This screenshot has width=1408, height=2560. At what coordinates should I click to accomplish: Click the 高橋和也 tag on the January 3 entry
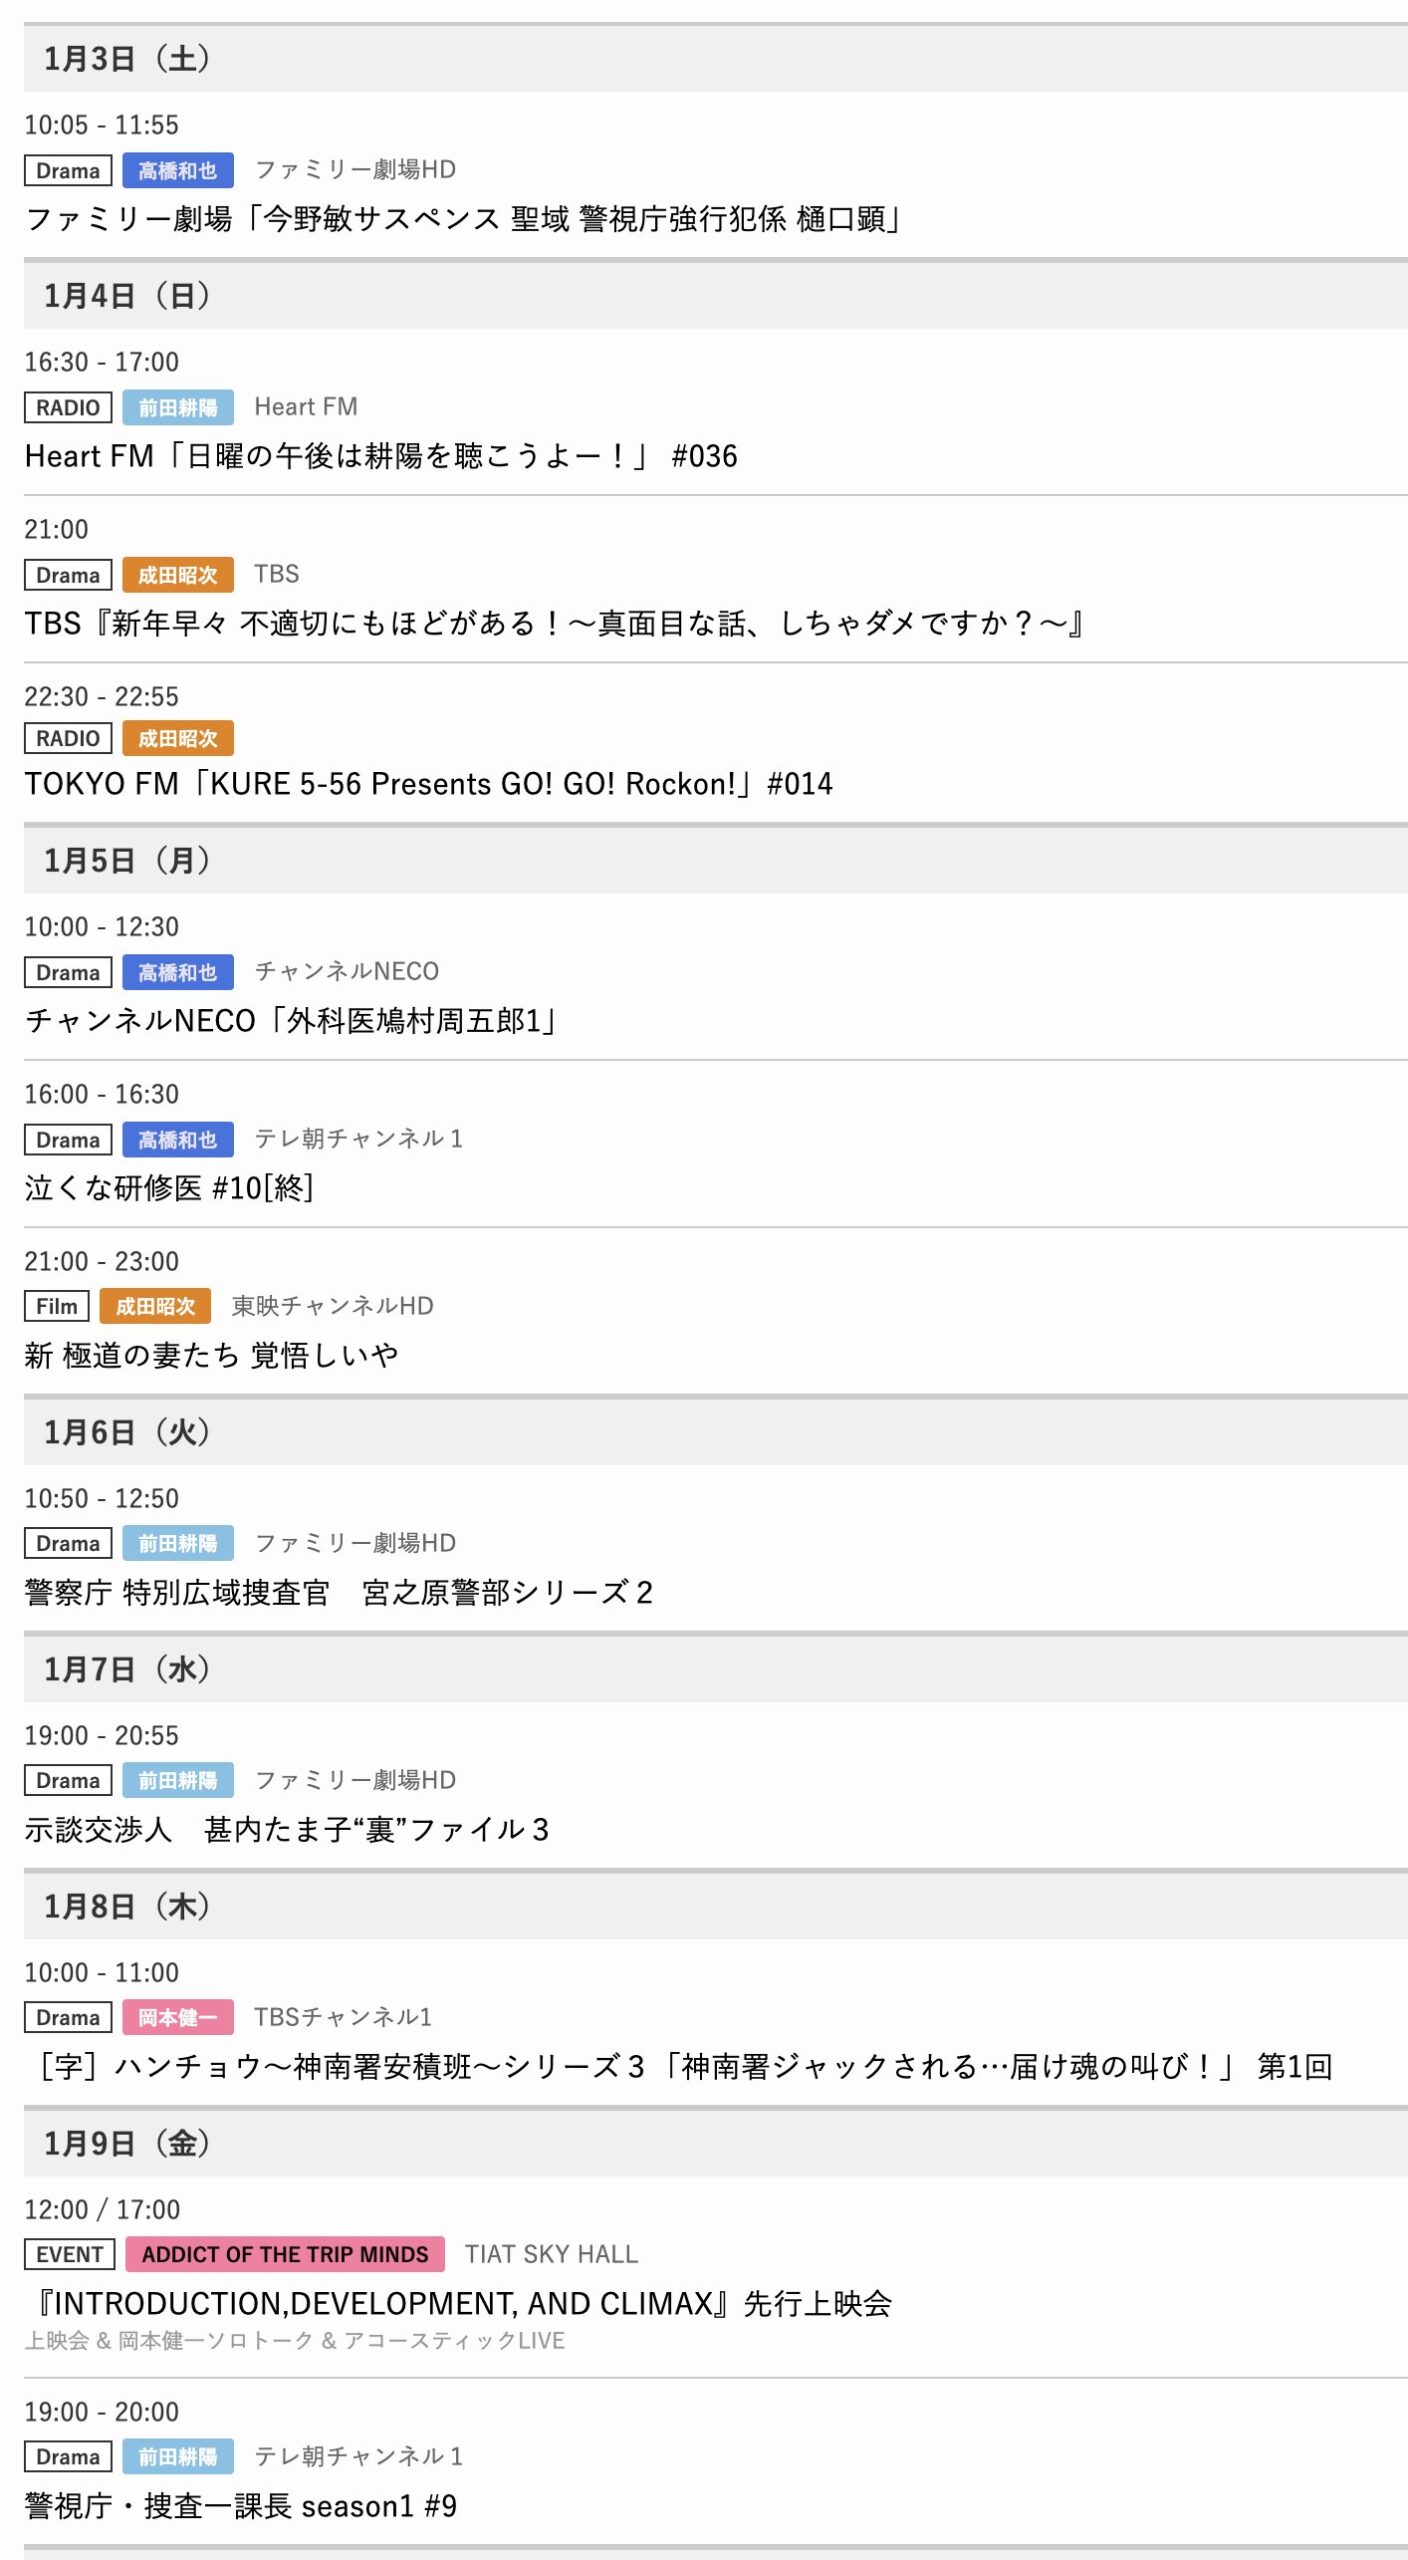178,170
